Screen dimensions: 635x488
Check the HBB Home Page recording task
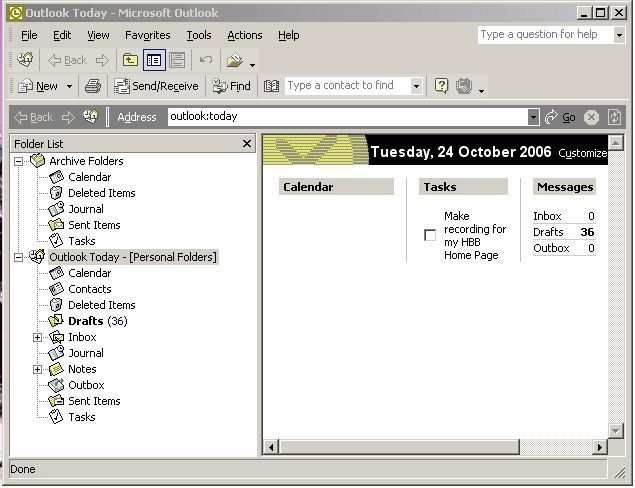pyautogui.click(x=430, y=235)
